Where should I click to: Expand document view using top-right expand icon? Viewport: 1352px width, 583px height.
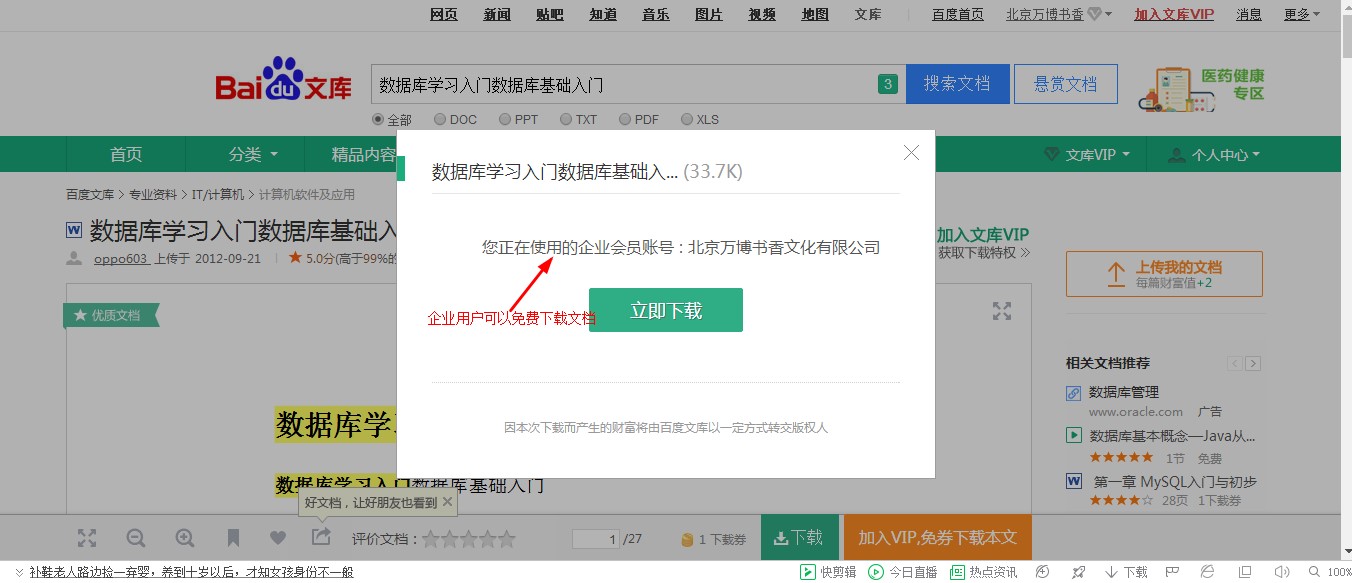tap(1002, 311)
